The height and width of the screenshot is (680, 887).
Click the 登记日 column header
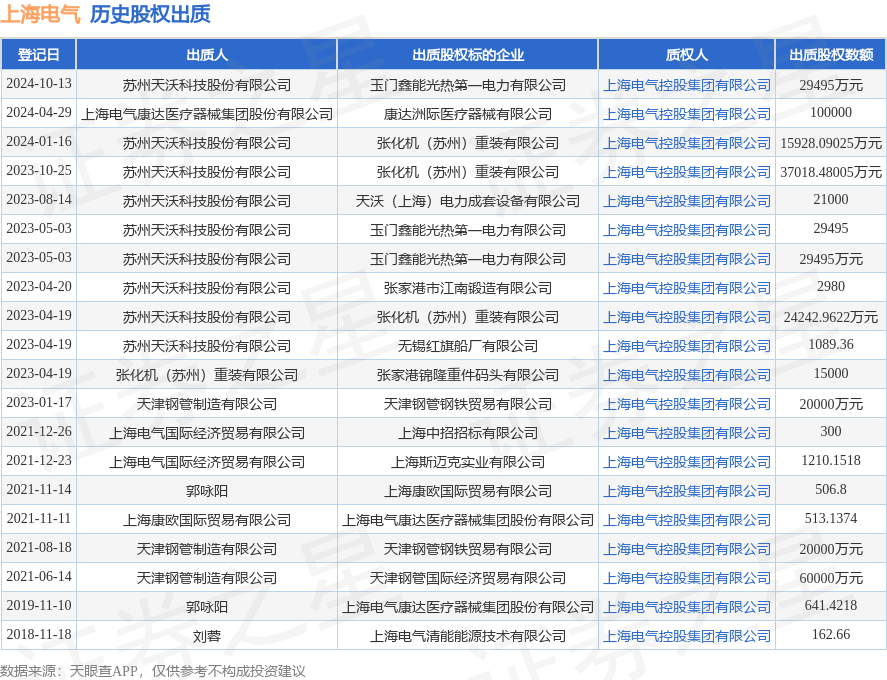tap(38, 55)
